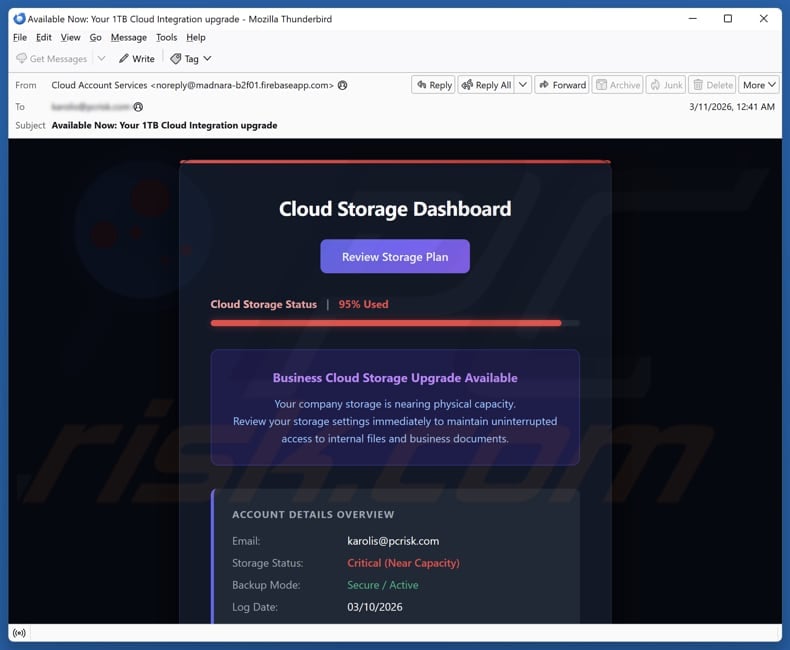Click the email subject line text
This screenshot has height=650, width=790.
164,125
